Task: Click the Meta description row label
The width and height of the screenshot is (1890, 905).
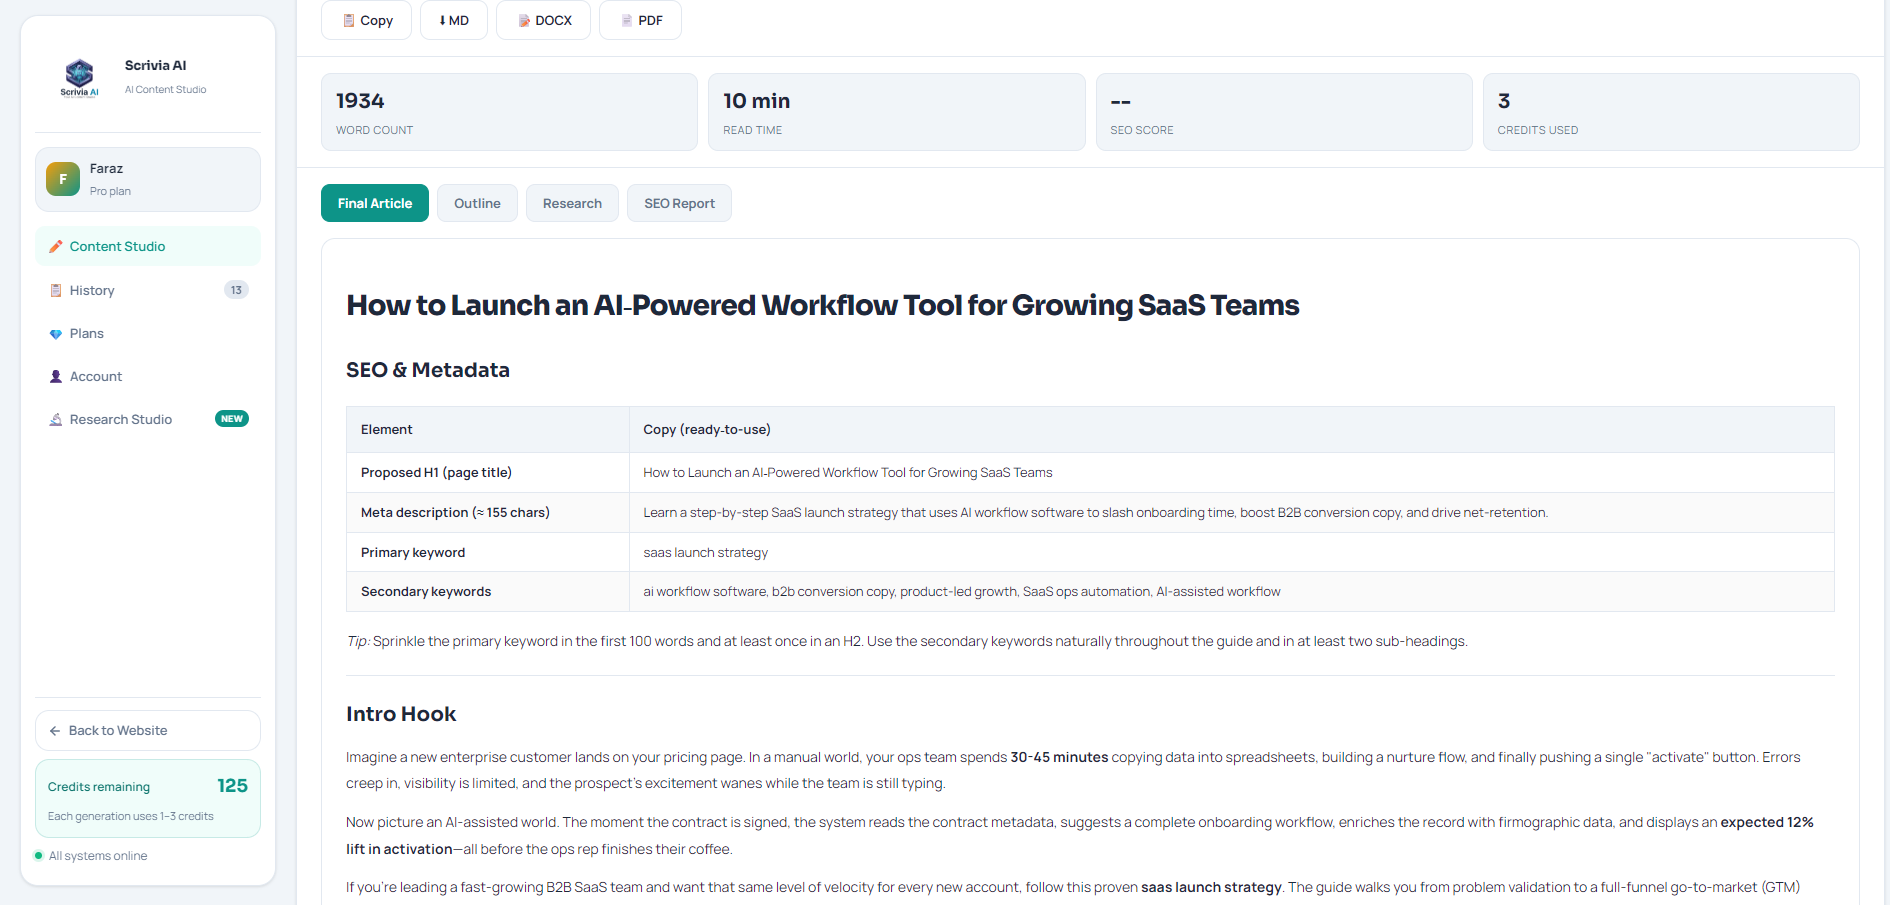Action: coord(488,513)
